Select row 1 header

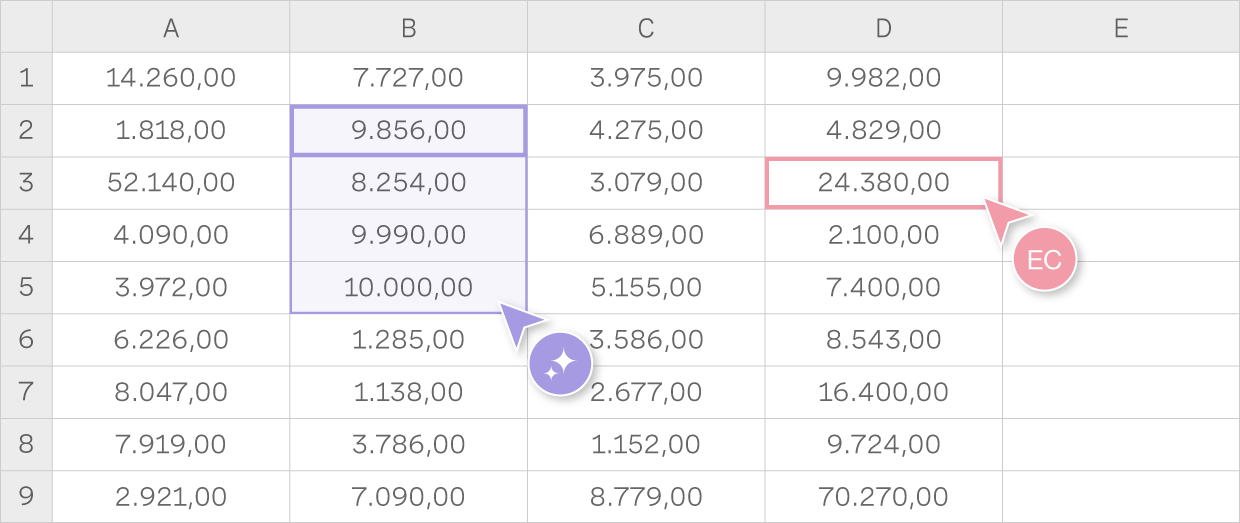click(x=26, y=78)
